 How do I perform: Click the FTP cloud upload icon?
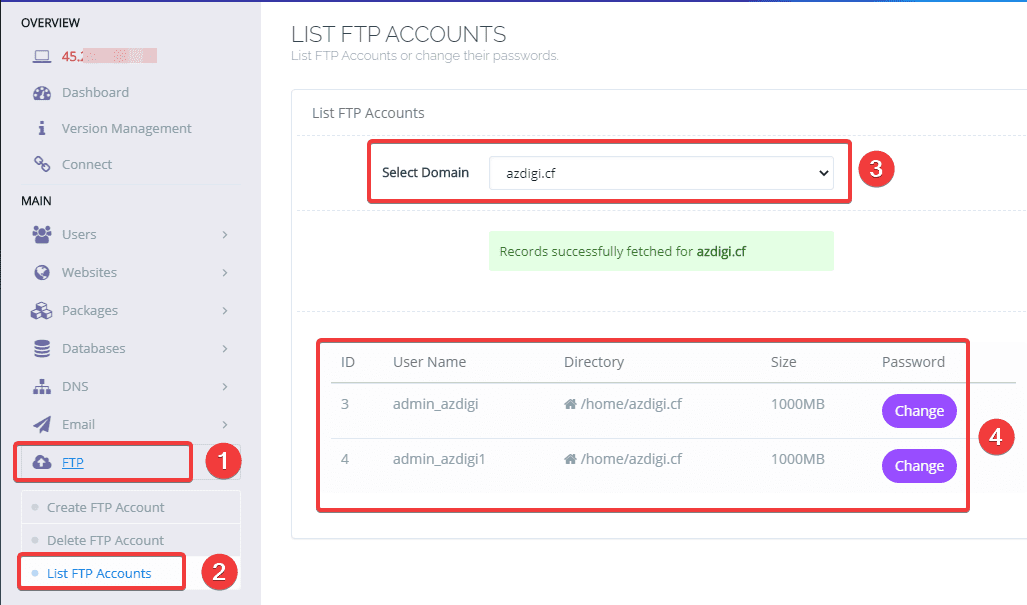tap(42, 462)
